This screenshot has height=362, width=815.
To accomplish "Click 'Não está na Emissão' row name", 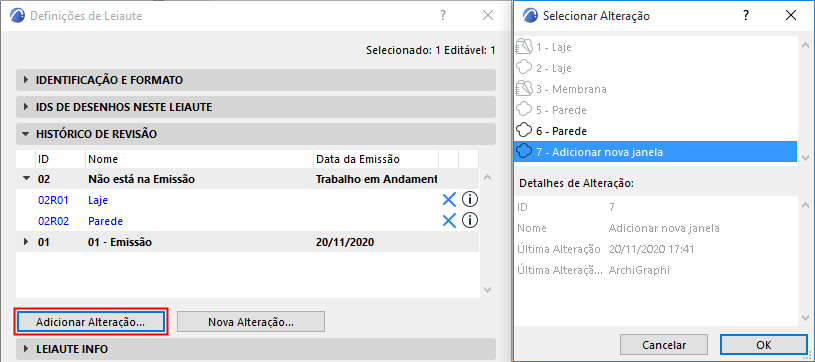I will (x=141, y=179).
